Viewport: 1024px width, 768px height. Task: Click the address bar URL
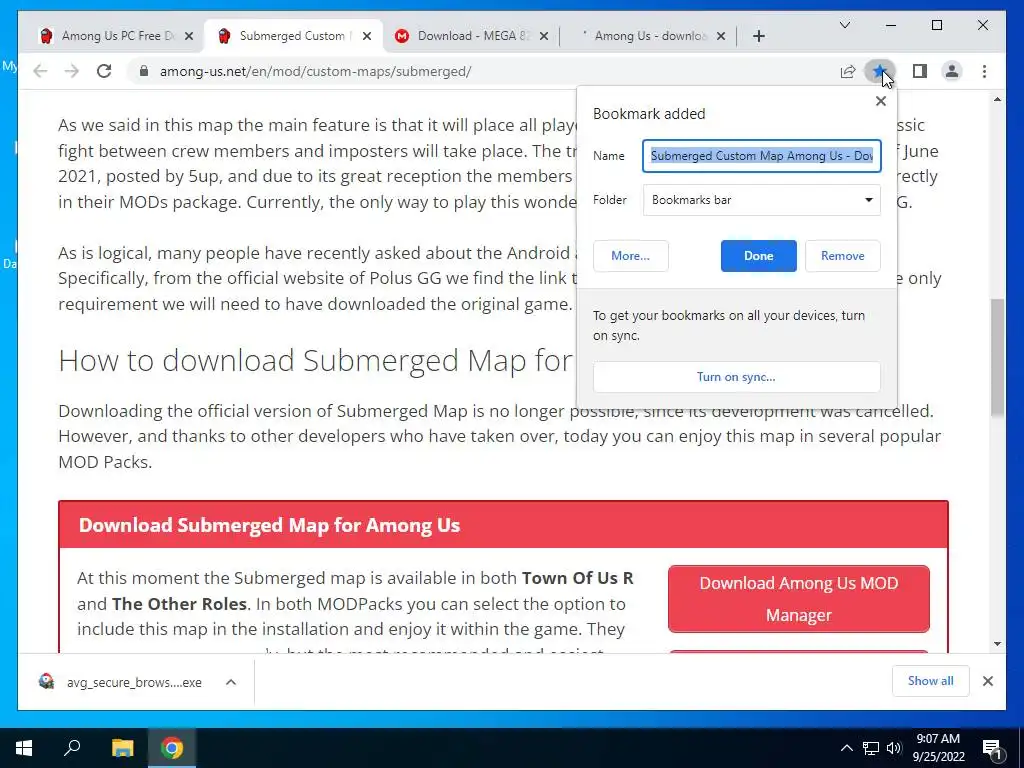(x=315, y=71)
